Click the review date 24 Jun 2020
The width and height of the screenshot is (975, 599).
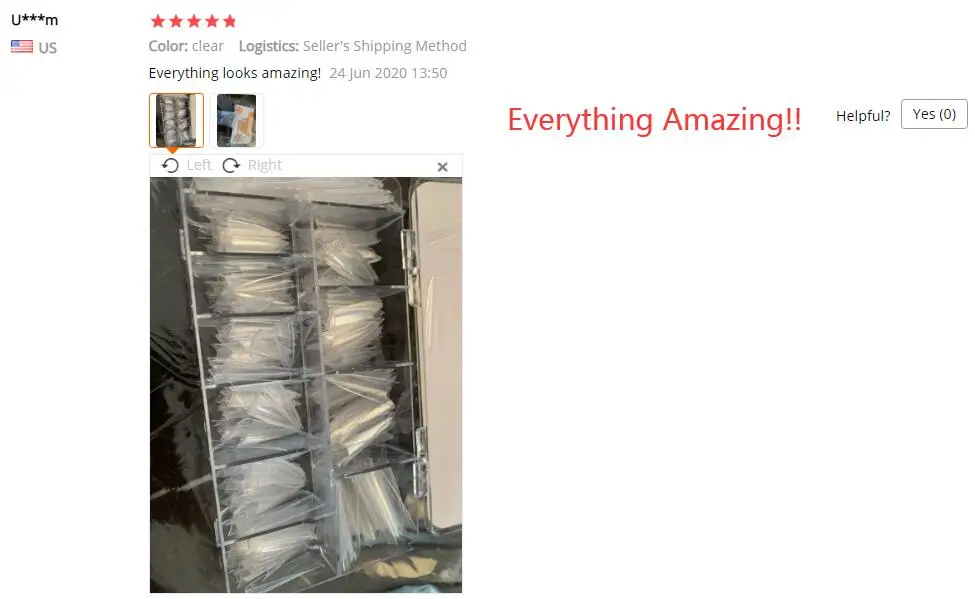pyautogui.click(x=368, y=73)
